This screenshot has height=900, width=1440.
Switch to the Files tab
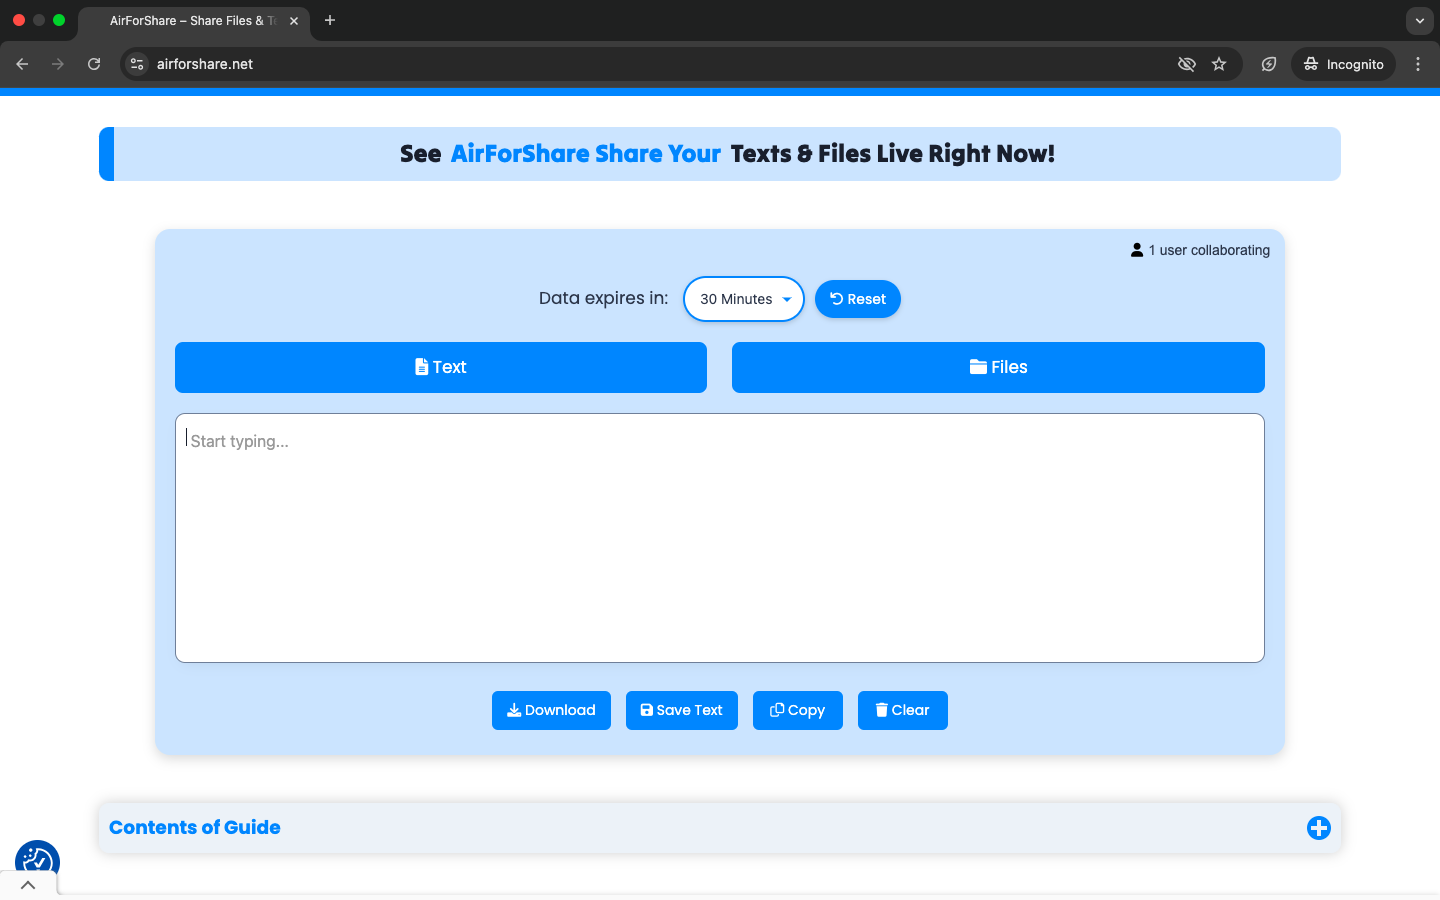pyautogui.click(x=998, y=367)
